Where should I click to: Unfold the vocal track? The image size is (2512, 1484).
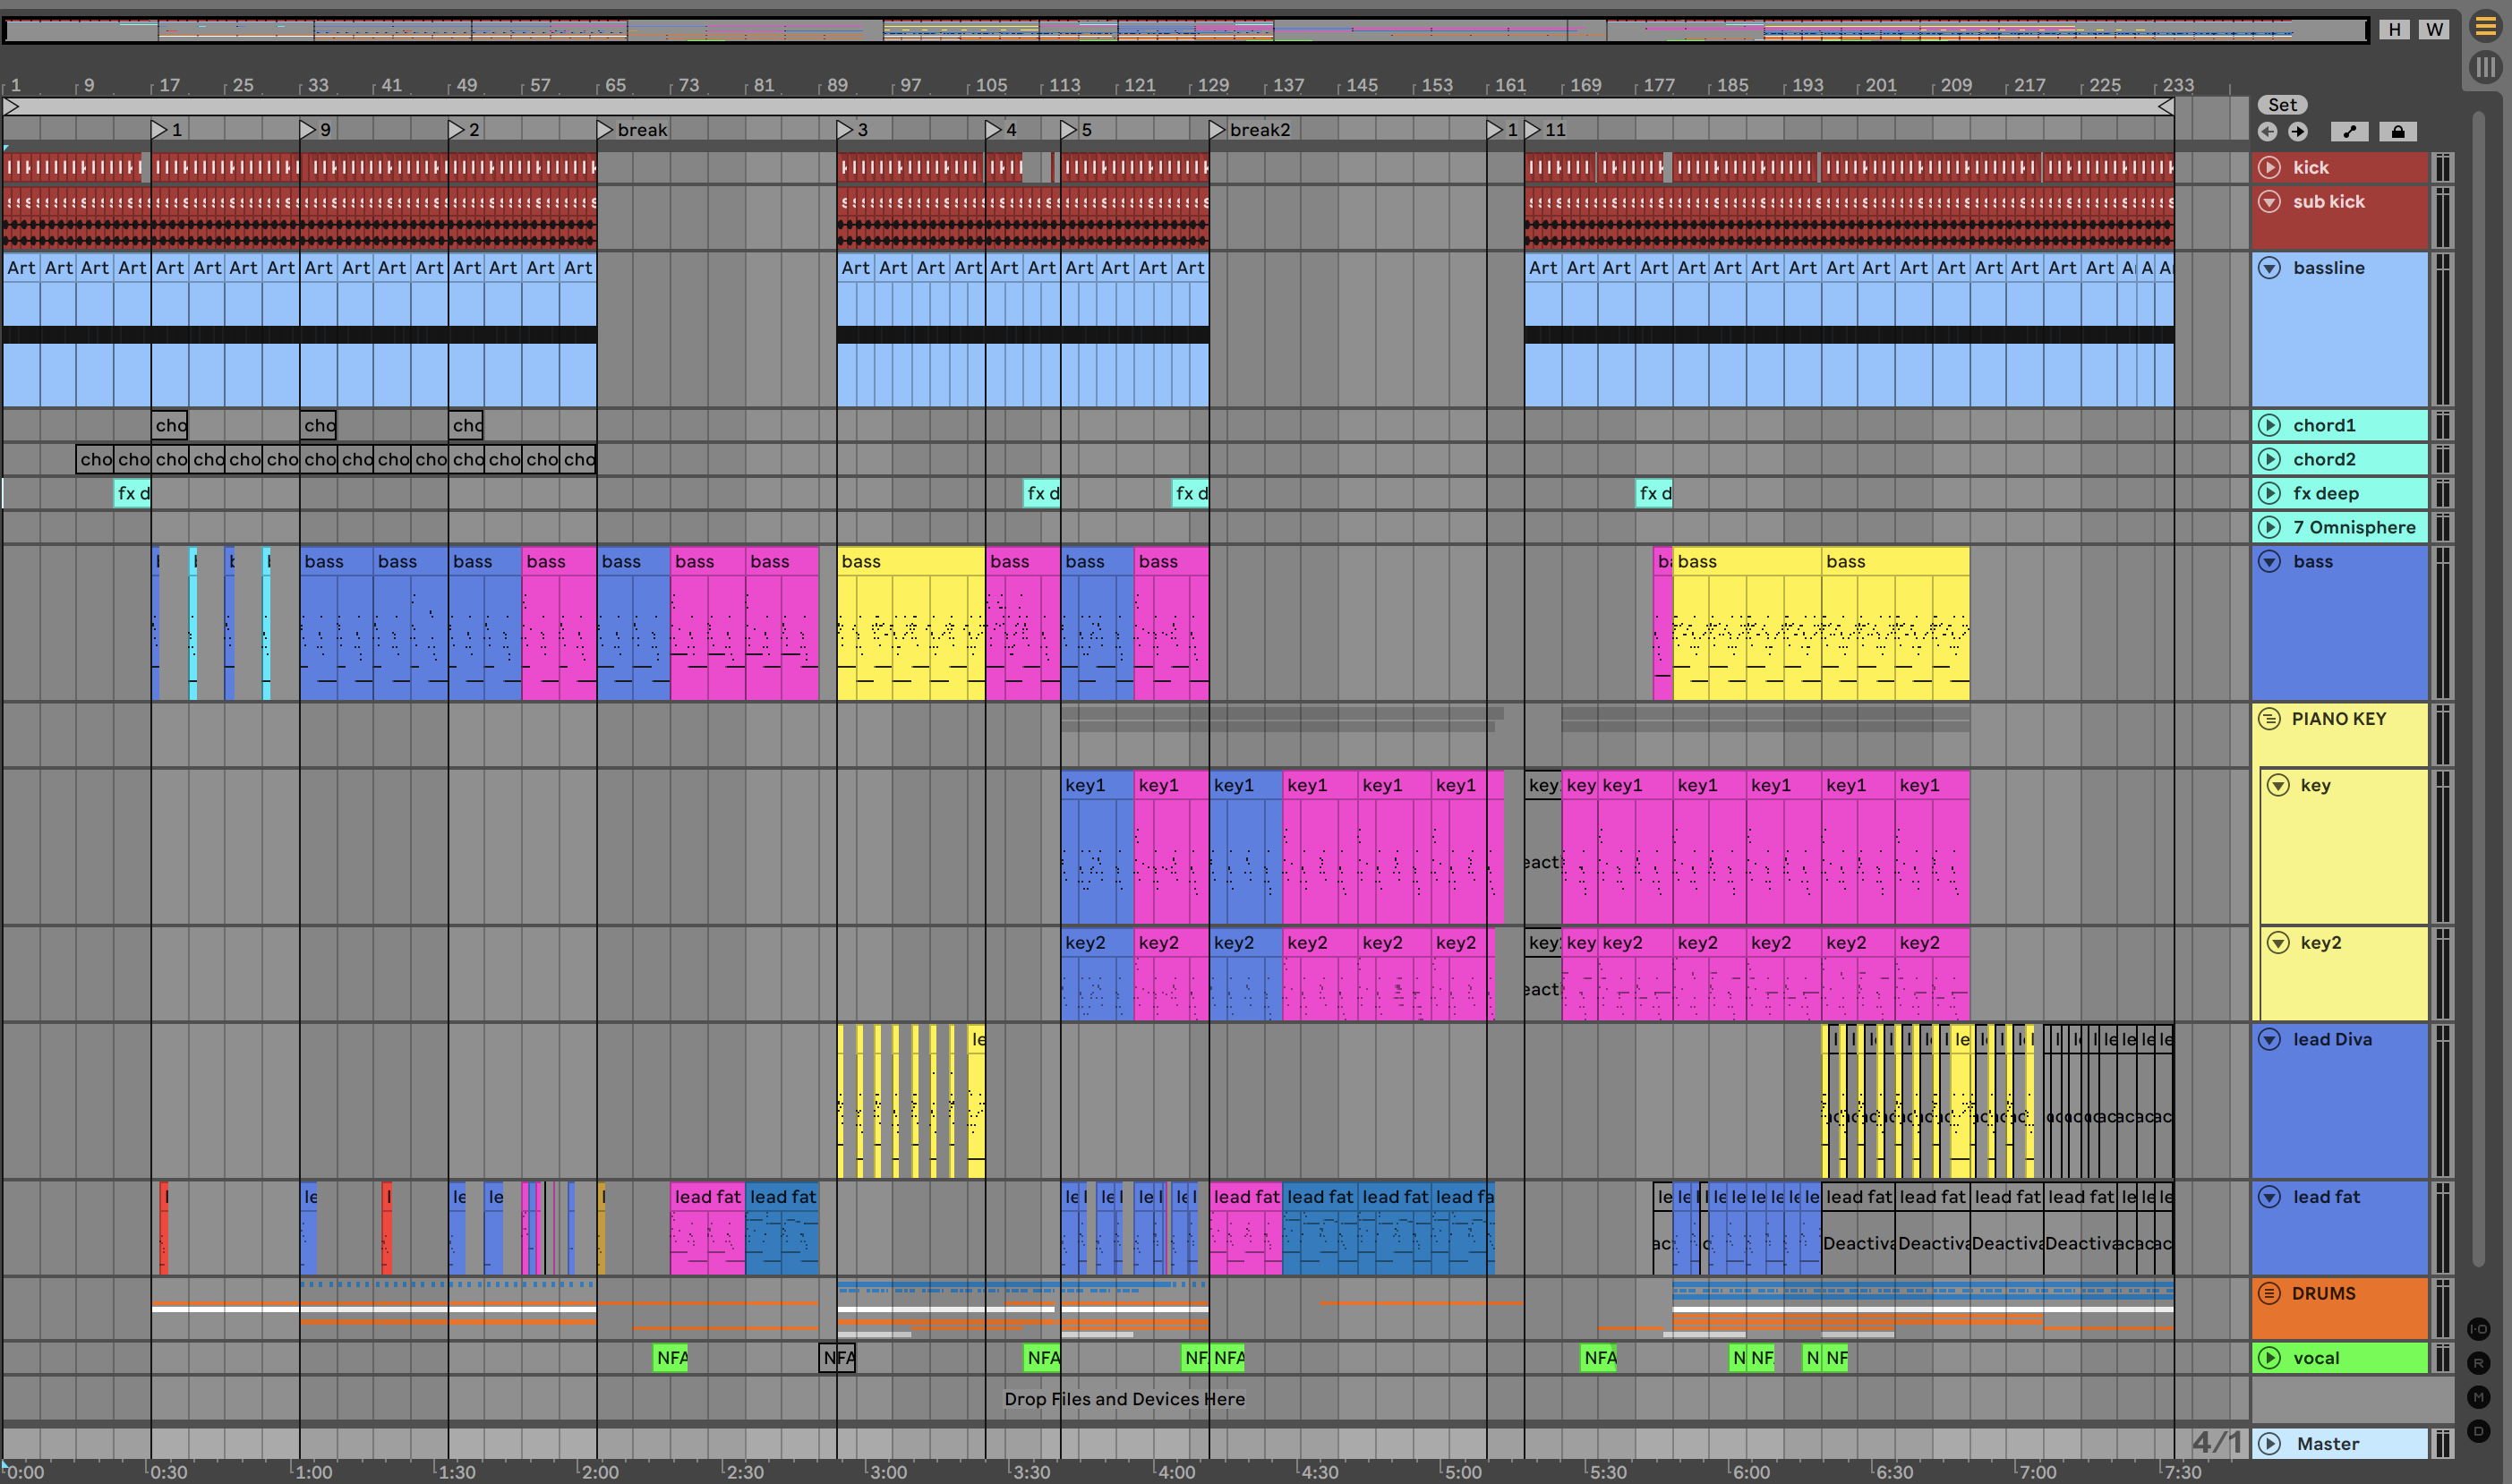2269,1358
